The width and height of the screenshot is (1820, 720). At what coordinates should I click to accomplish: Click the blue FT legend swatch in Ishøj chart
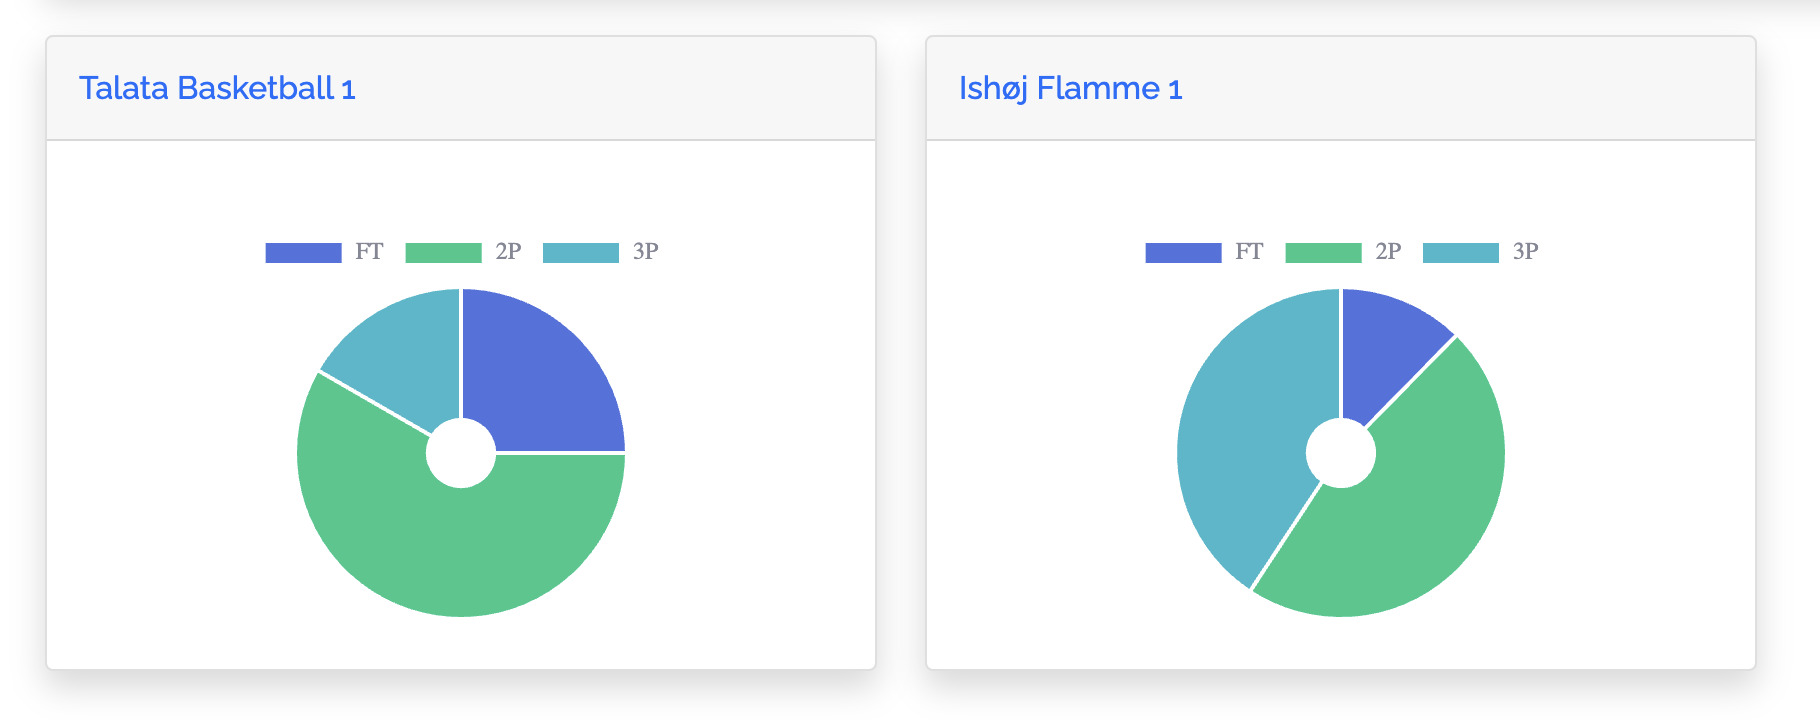coord(1183,253)
